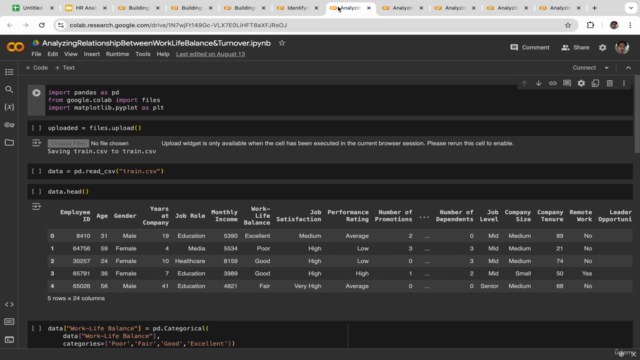Open Last edited on August 13 link
The height and width of the screenshot is (360, 640).
coord(211,54)
